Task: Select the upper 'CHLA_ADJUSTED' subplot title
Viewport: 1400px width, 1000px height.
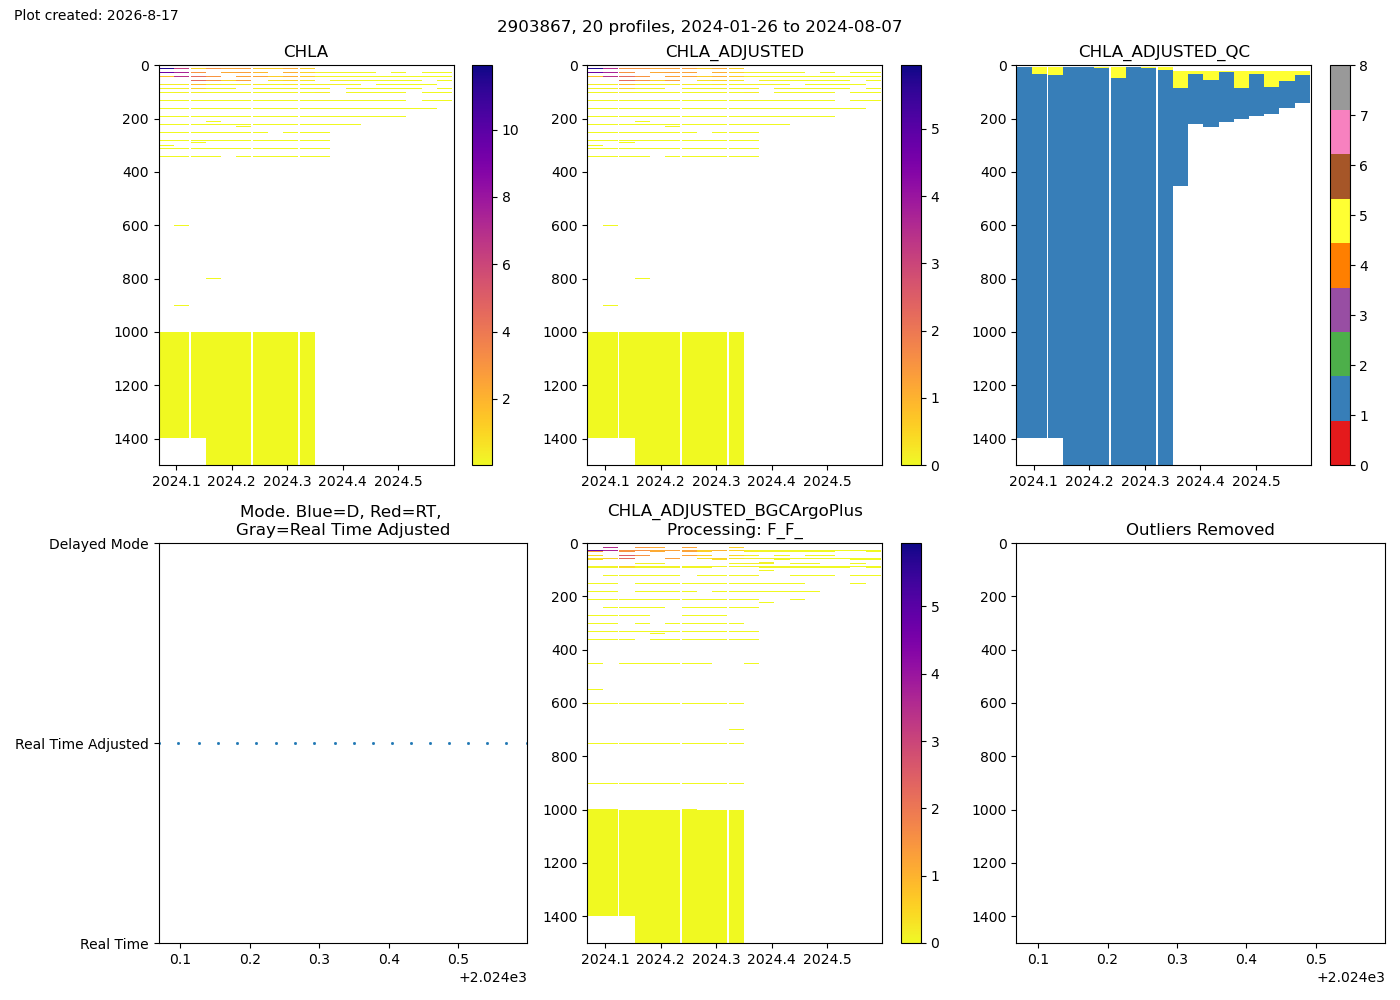Action: point(735,52)
